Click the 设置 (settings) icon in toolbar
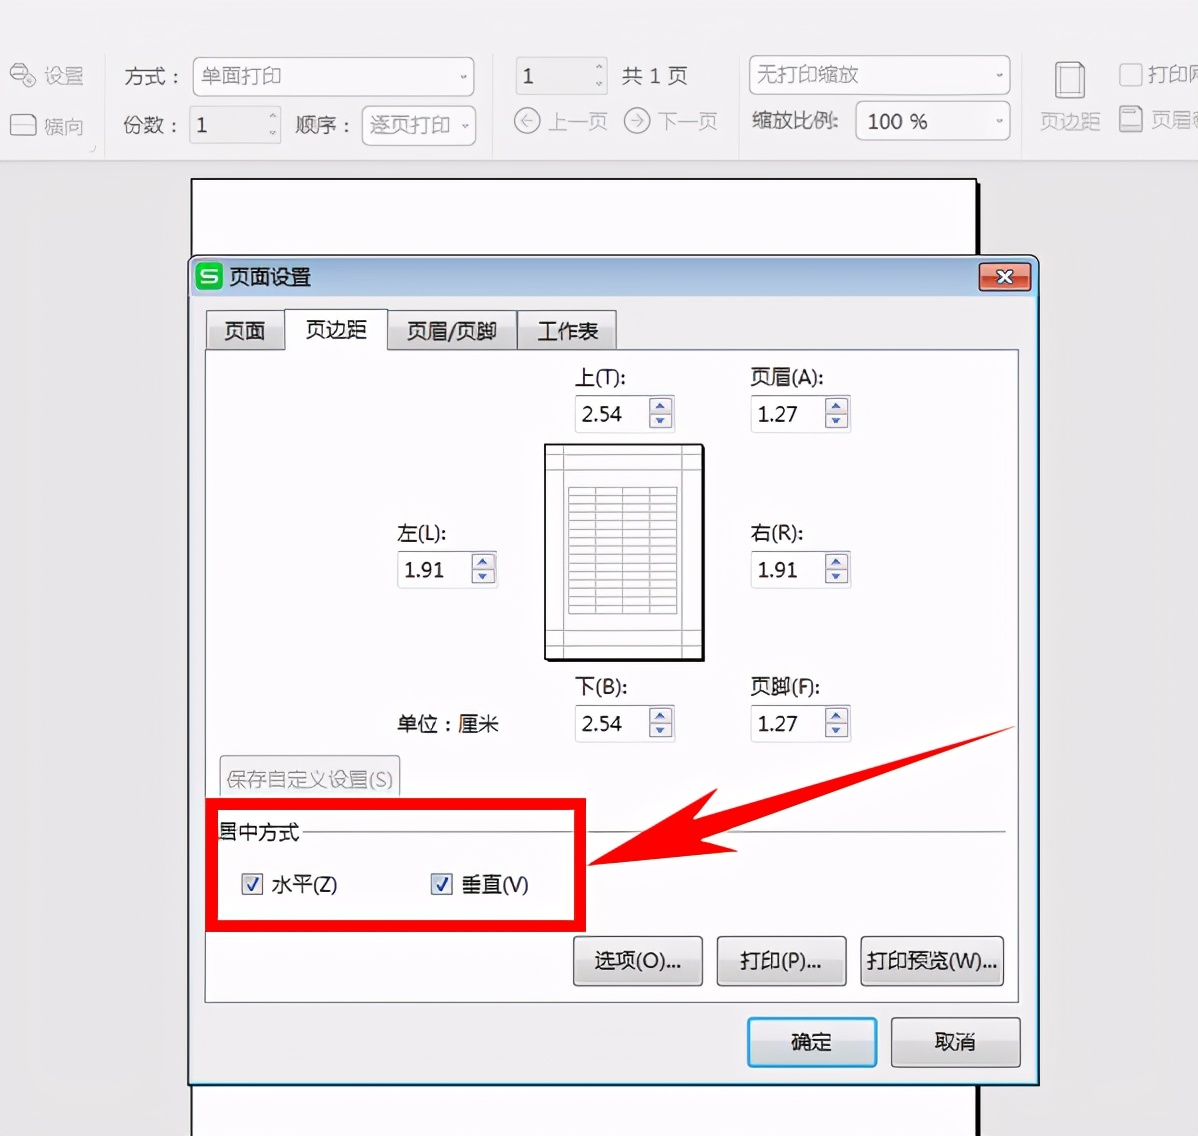1198x1136 pixels. point(49,75)
